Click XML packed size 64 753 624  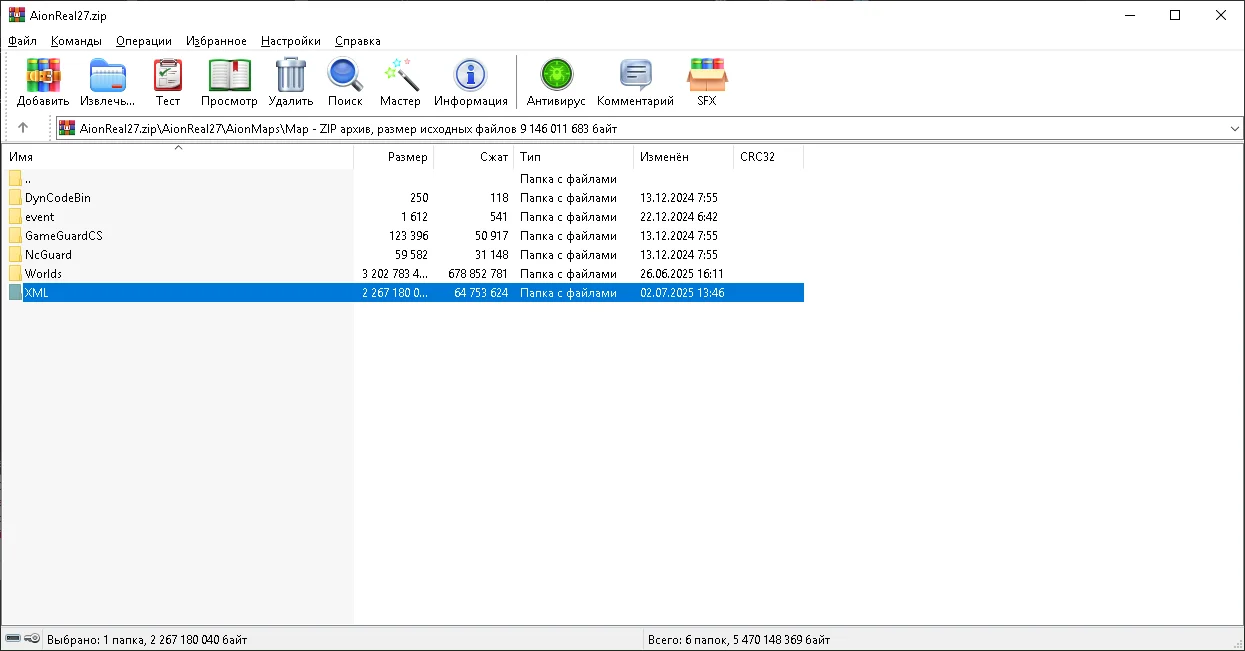(x=481, y=293)
